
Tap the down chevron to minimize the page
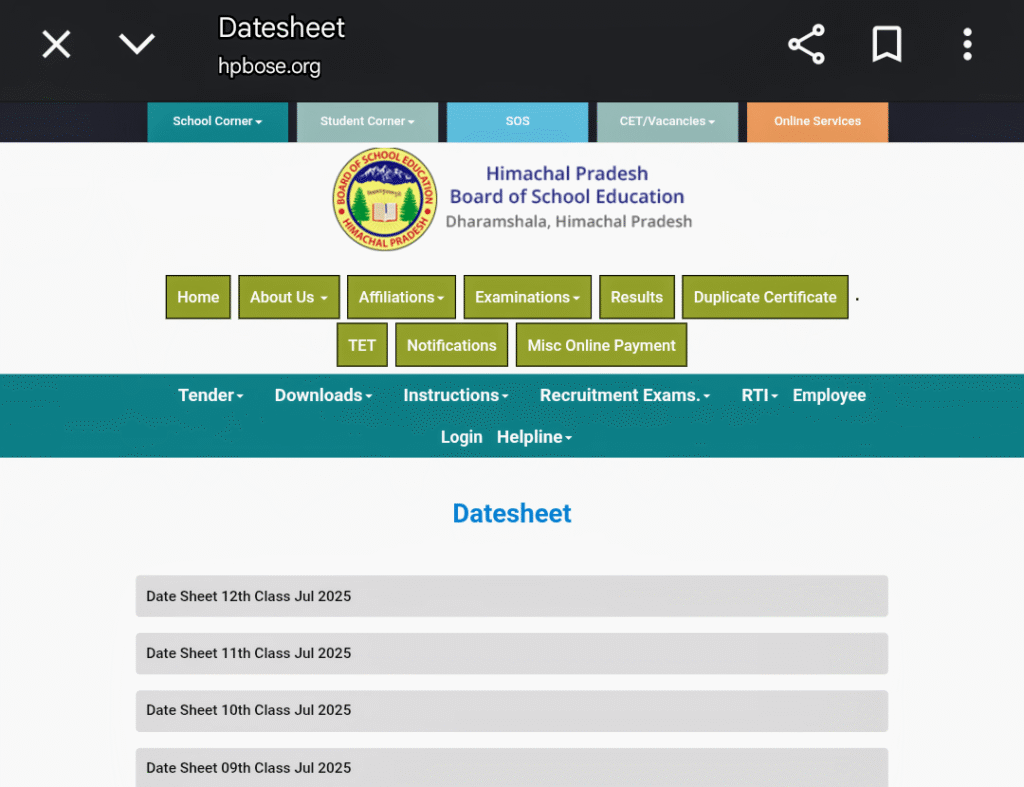pyautogui.click(x=137, y=44)
